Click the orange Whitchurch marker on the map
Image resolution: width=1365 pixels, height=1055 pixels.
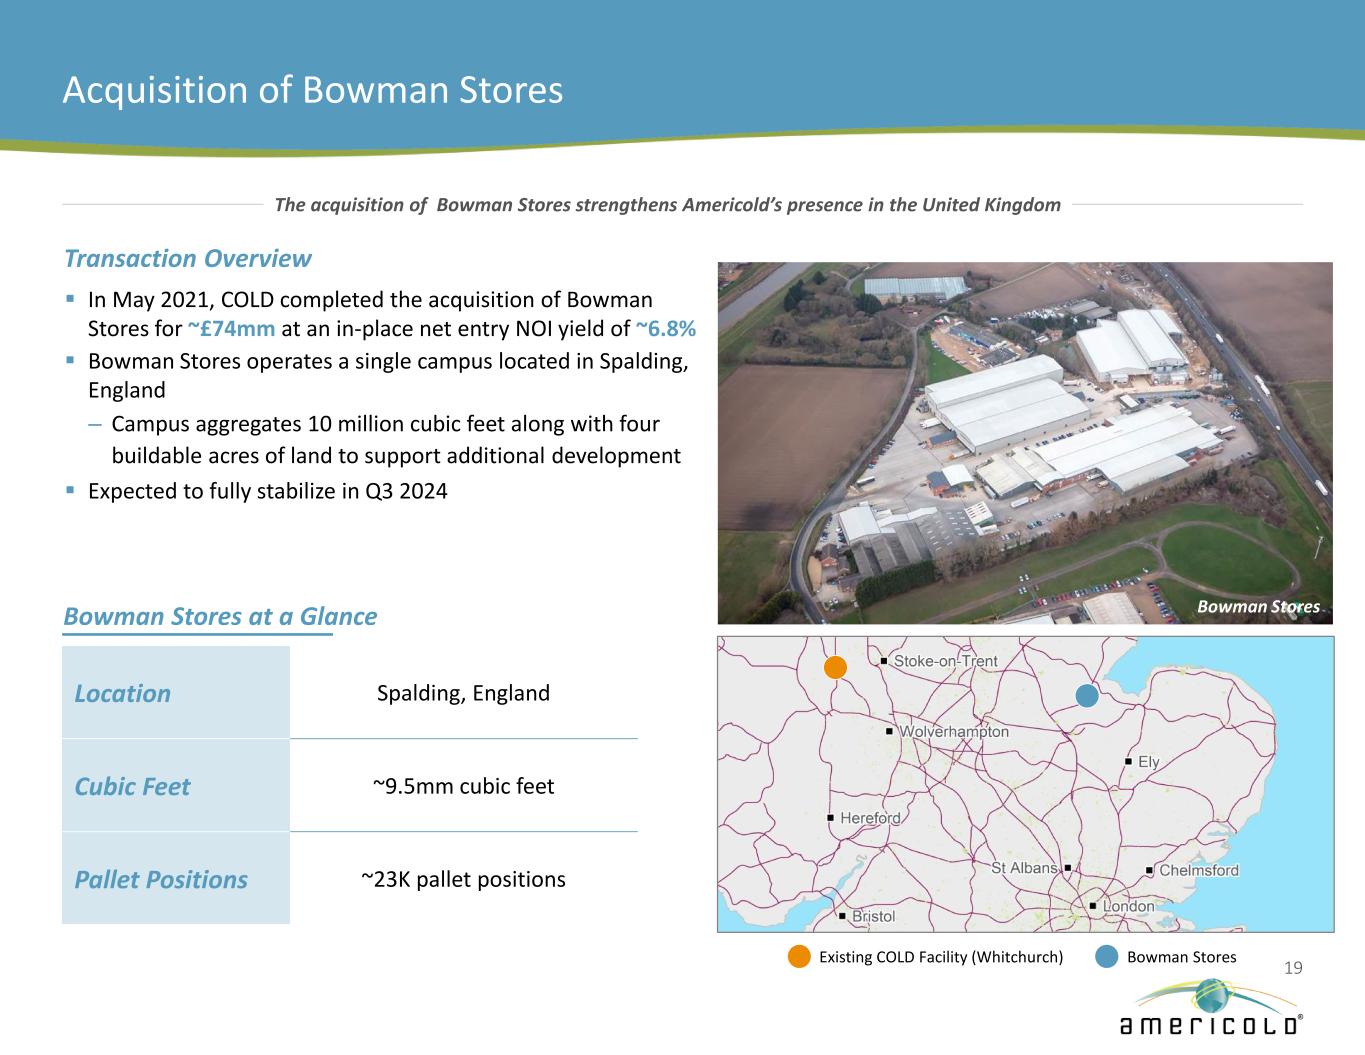pos(835,667)
